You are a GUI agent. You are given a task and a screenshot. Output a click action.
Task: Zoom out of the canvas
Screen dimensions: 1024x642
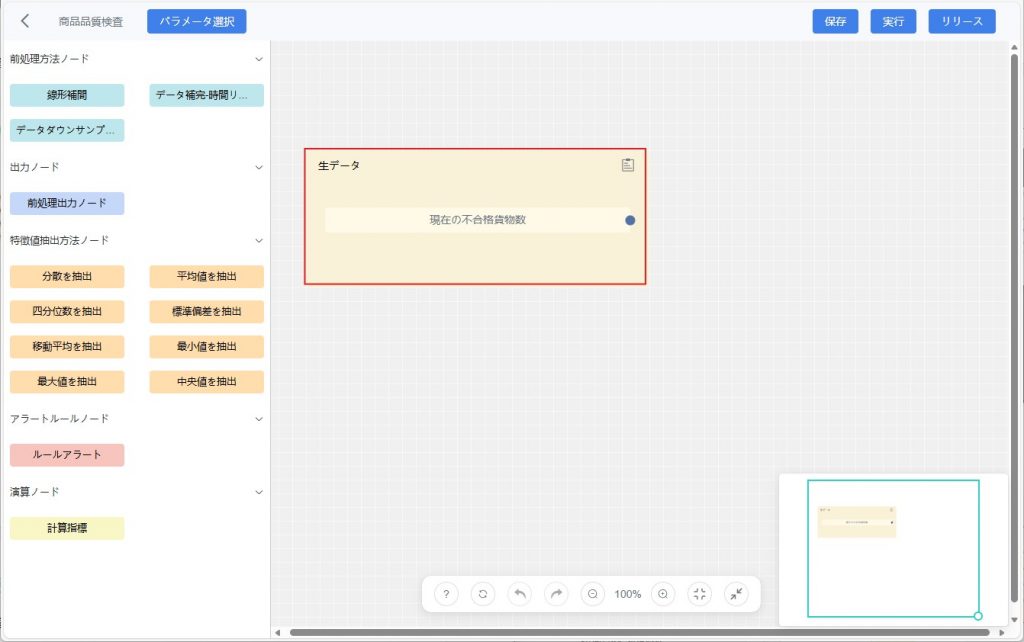point(593,594)
